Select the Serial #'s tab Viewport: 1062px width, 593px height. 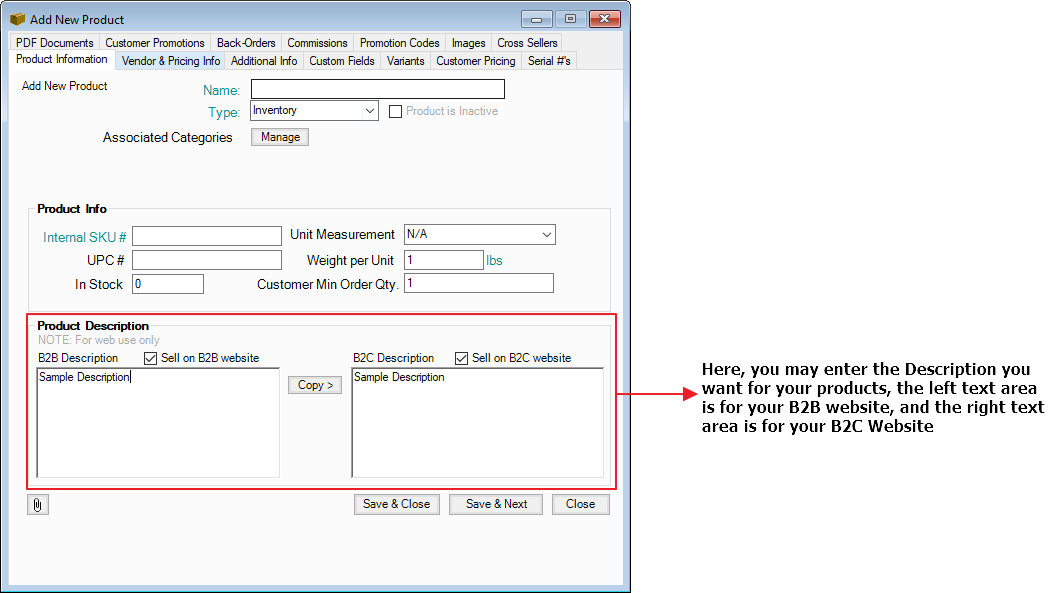coord(549,61)
